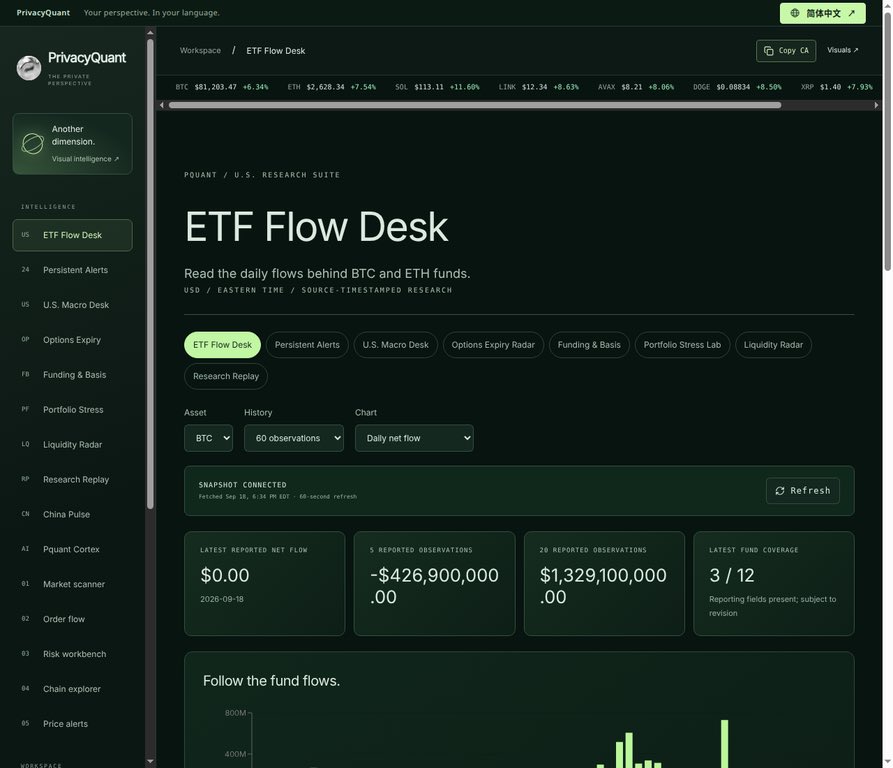The height and width of the screenshot is (768, 893).
Task: Open Pquant Cortex in sidebar
Action: tap(72, 549)
